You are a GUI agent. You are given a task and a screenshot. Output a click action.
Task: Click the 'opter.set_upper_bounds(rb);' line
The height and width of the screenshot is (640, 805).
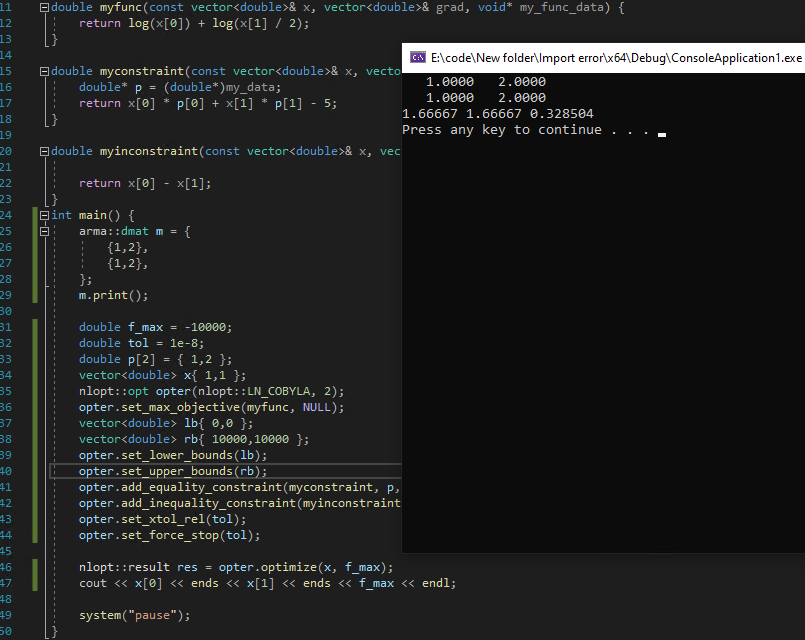pos(173,471)
